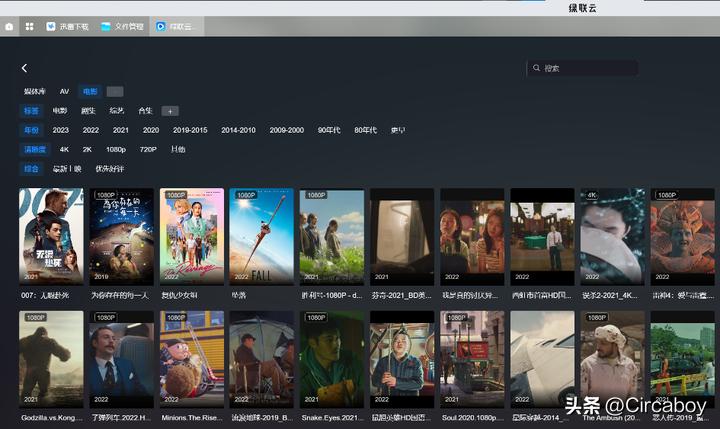Image resolution: width=720 pixels, height=429 pixels.
Task: Click the 标签 filter label
Action: pyautogui.click(x=31, y=111)
